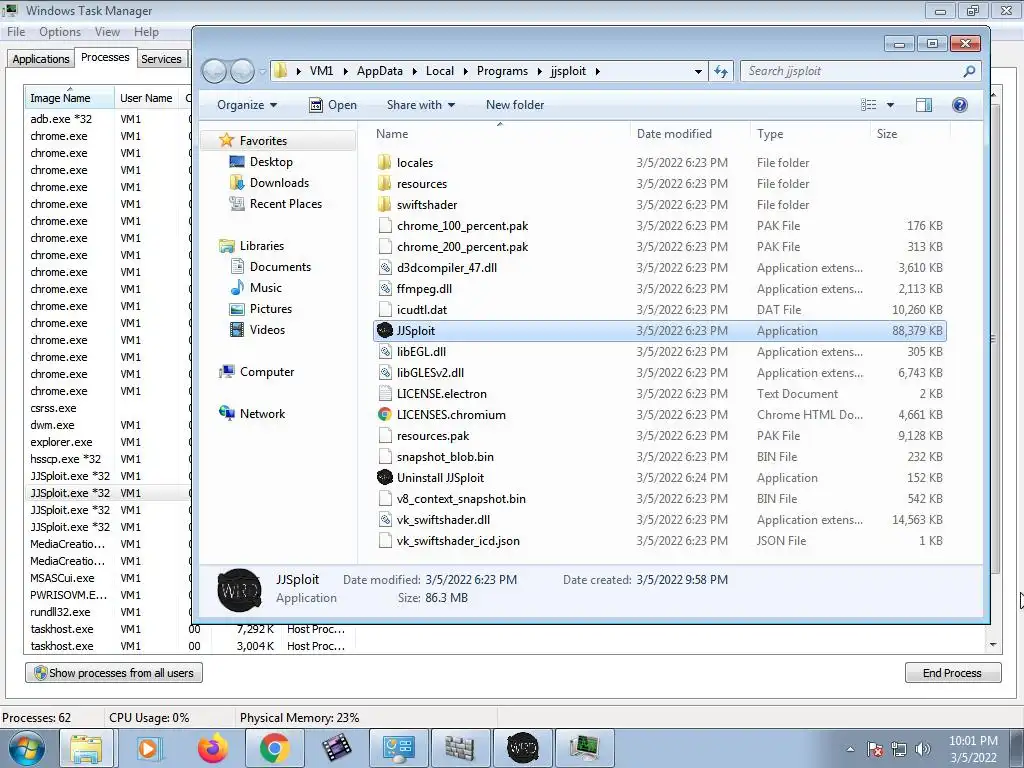
Task: Click the New folder button
Action: (515, 104)
